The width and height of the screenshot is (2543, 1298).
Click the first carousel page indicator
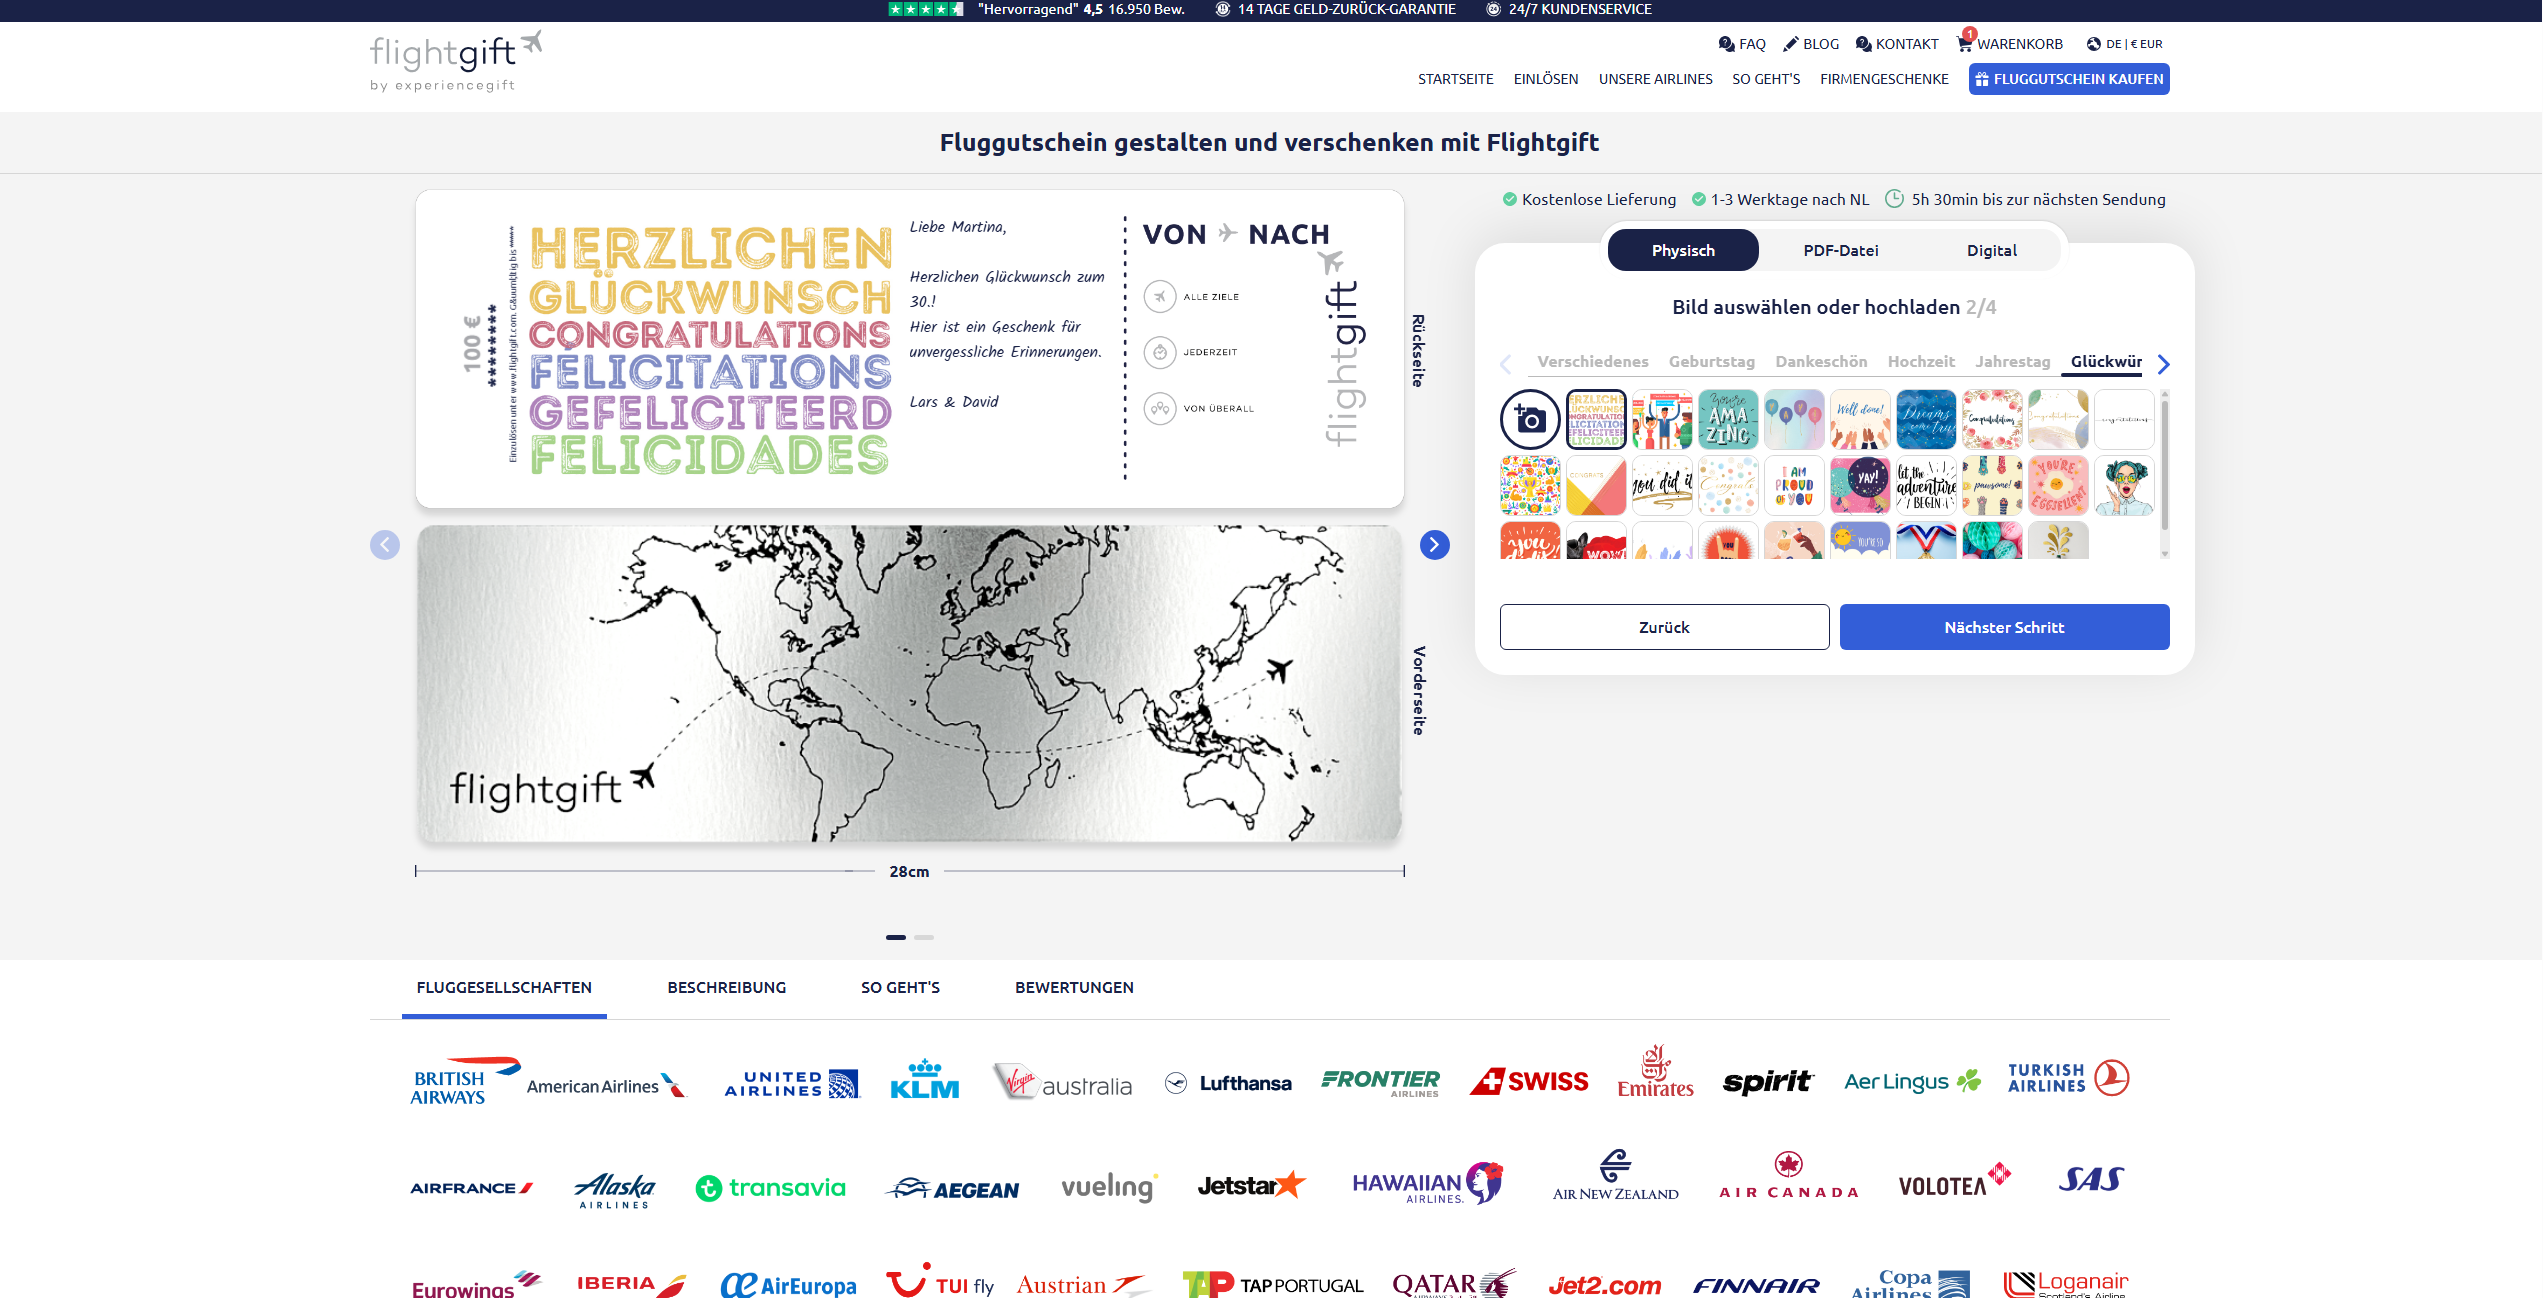pos(896,937)
